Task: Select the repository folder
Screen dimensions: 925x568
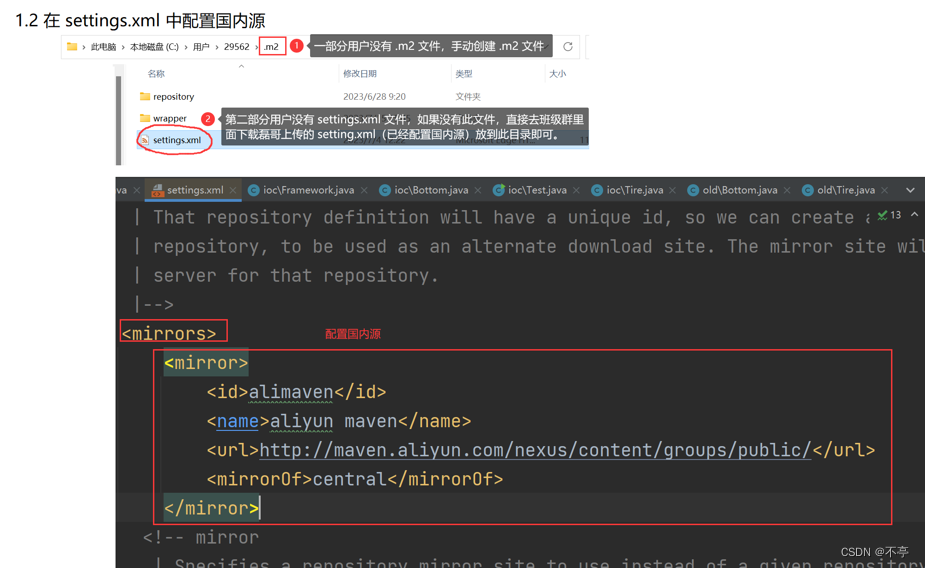Action: tap(173, 97)
